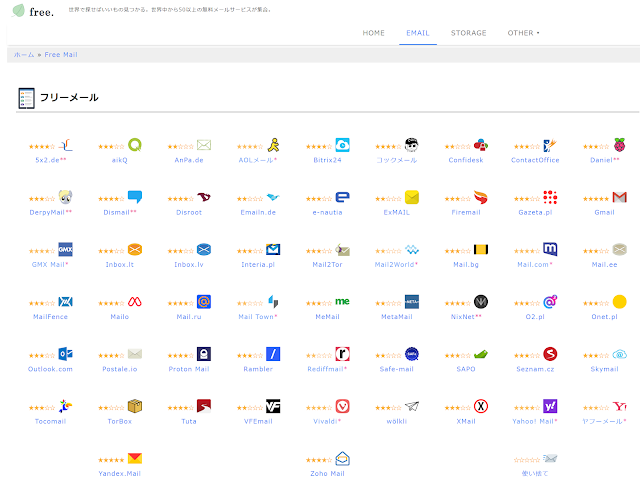Open the MeMail link
Viewport: 640px width, 480px height.
(x=327, y=317)
